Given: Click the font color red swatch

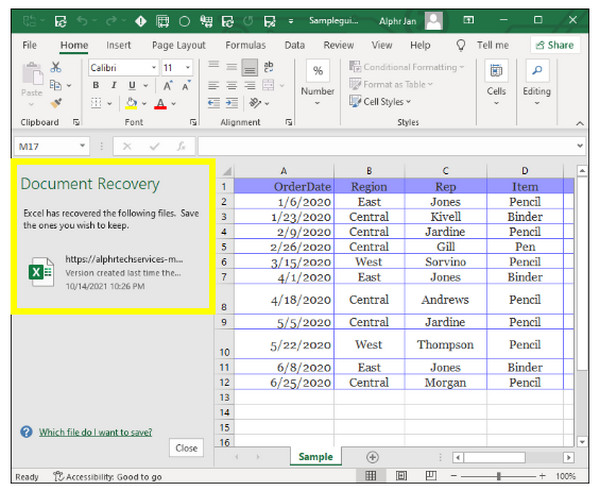Looking at the screenshot, I should click(159, 104).
